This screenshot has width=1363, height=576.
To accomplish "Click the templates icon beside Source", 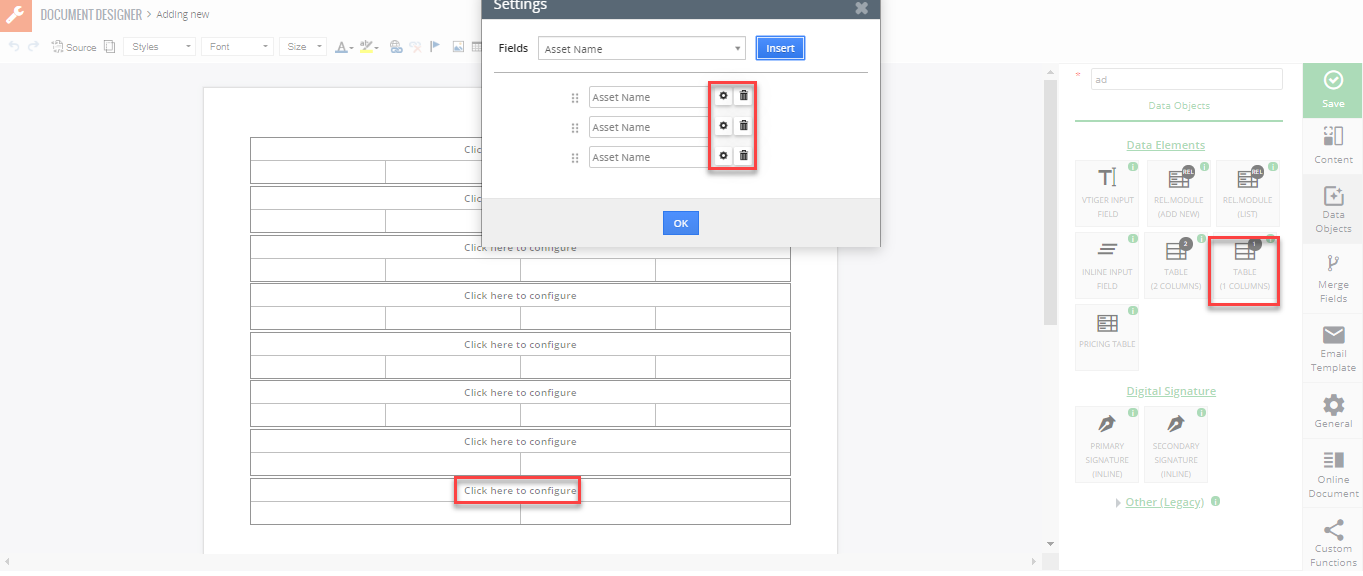I will tap(110, 47).
